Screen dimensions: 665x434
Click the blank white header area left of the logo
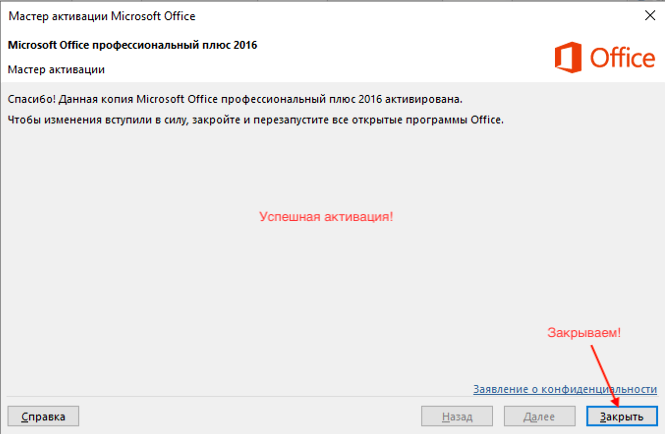click(382, 57)
